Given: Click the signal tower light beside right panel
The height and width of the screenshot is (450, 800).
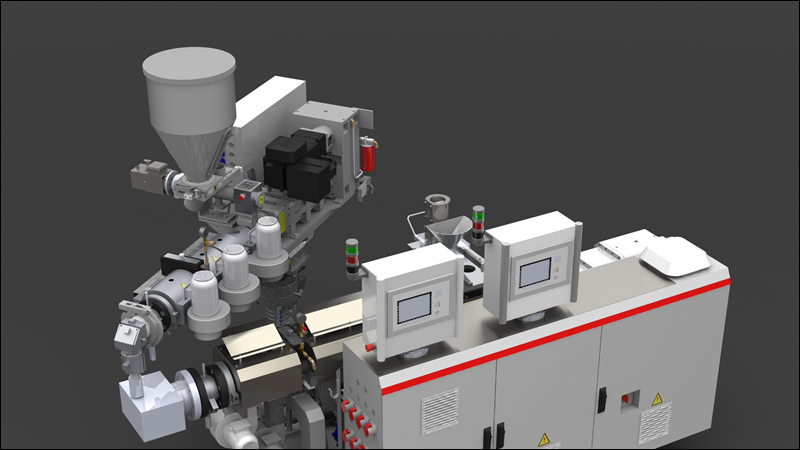Looking at the screenshot, I should [x=478, y=222].
